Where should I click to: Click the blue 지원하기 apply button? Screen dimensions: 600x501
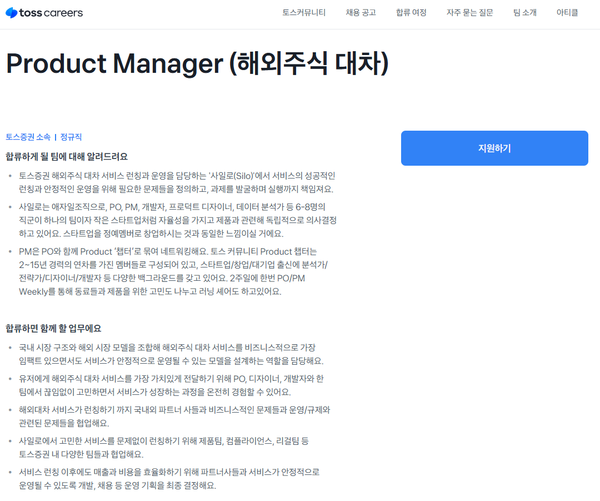pos(494,148)
